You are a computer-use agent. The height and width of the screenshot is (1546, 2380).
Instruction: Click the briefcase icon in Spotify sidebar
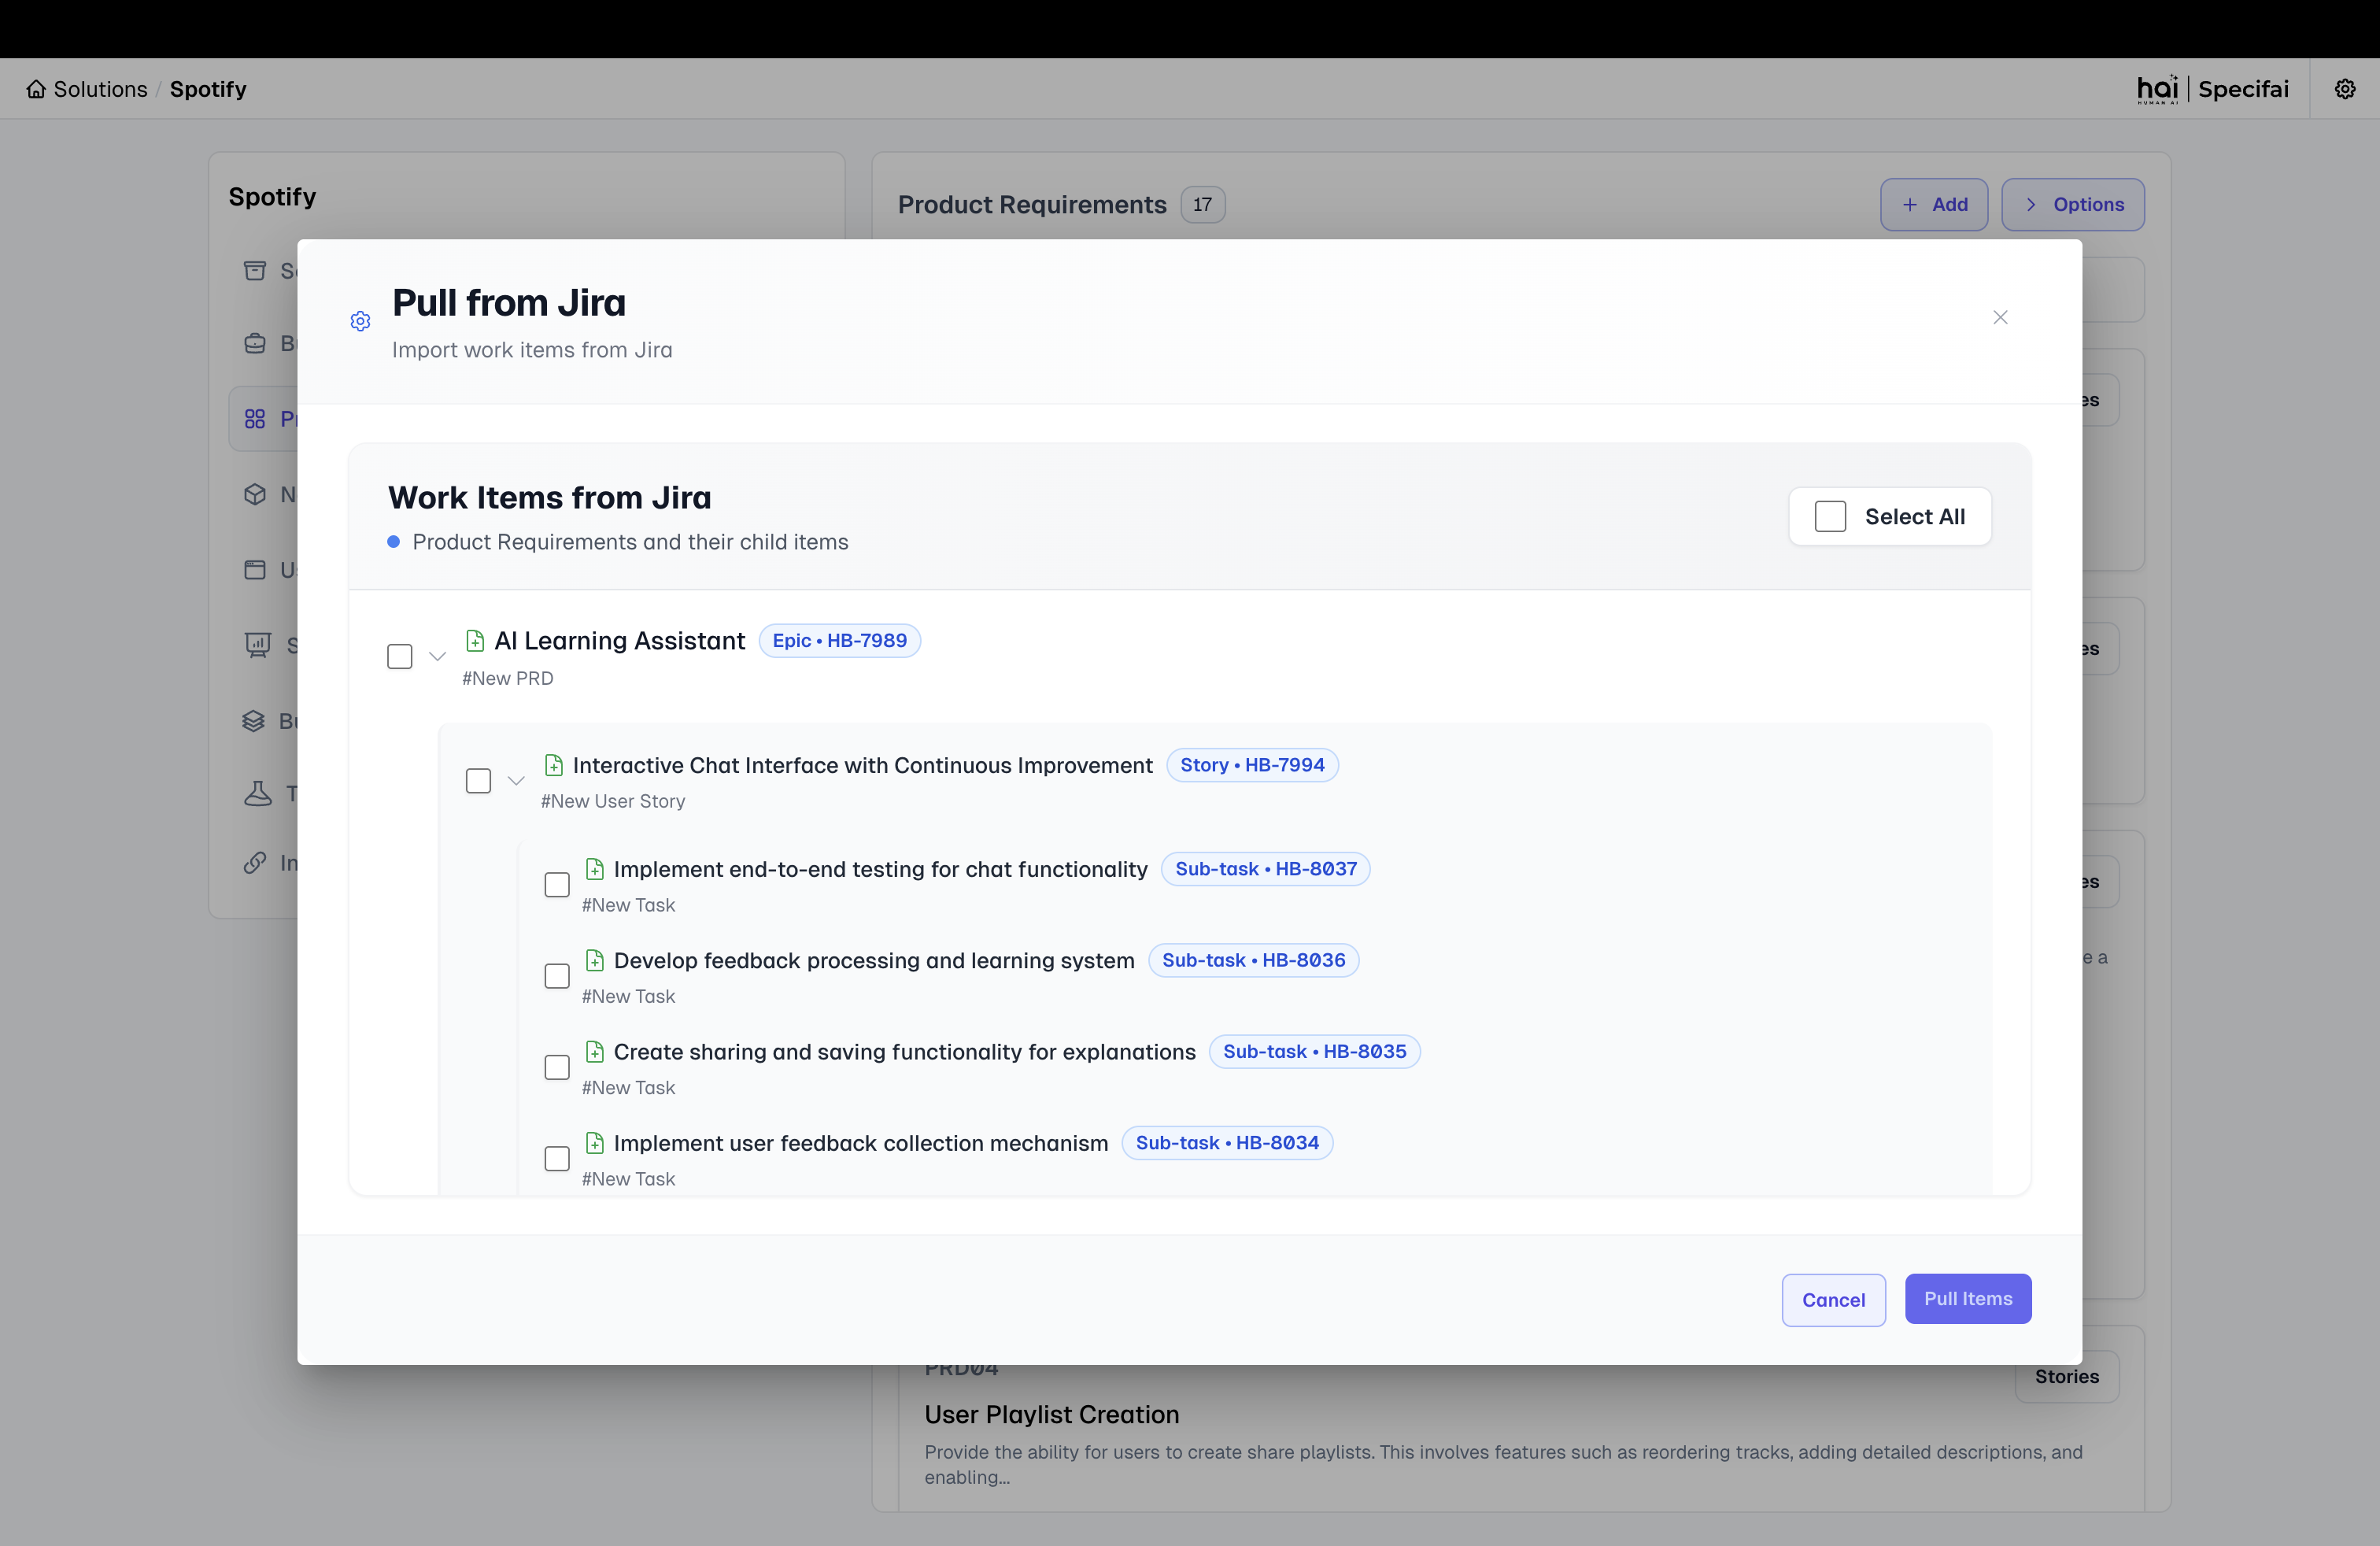tap(255, 343)
